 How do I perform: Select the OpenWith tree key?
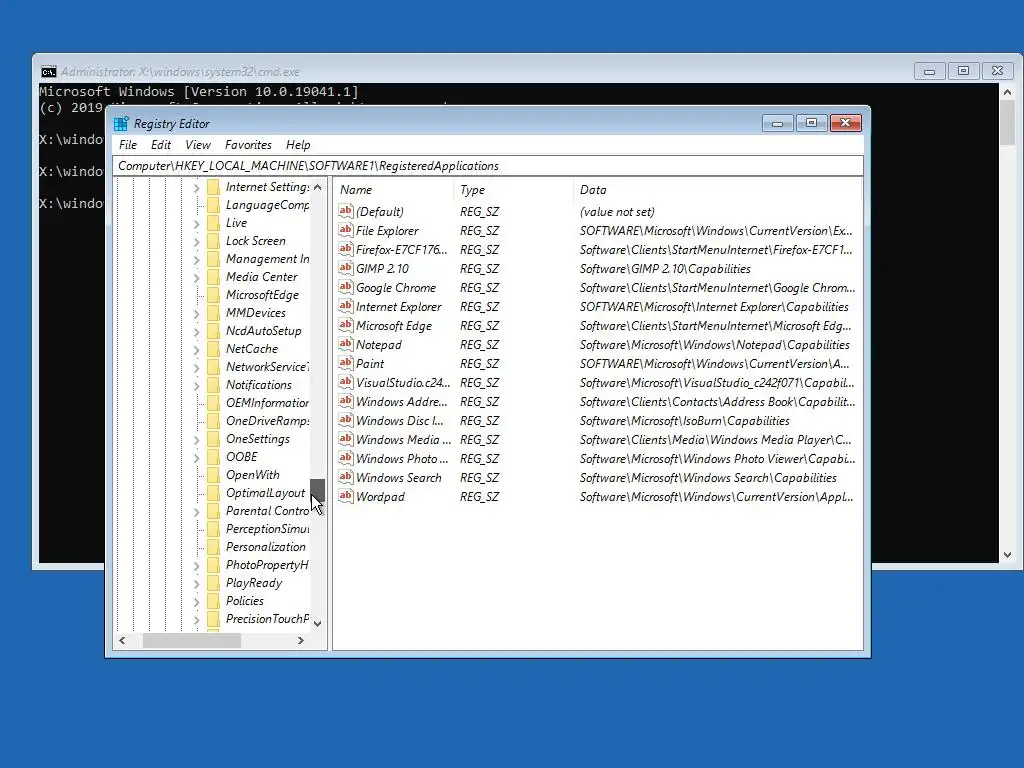pyautogui.click(x=252, y=475)
